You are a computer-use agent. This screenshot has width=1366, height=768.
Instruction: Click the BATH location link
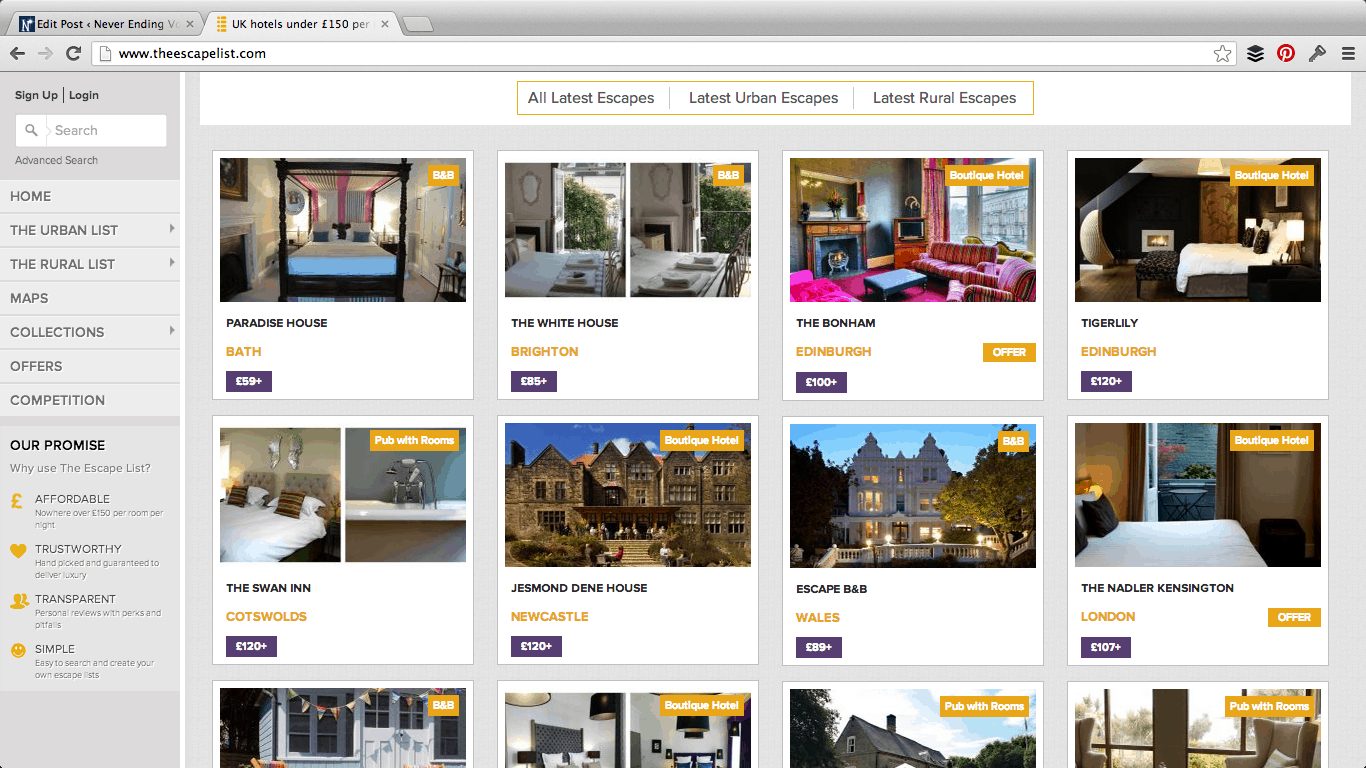pyautogui.click(x=244, y=352)
